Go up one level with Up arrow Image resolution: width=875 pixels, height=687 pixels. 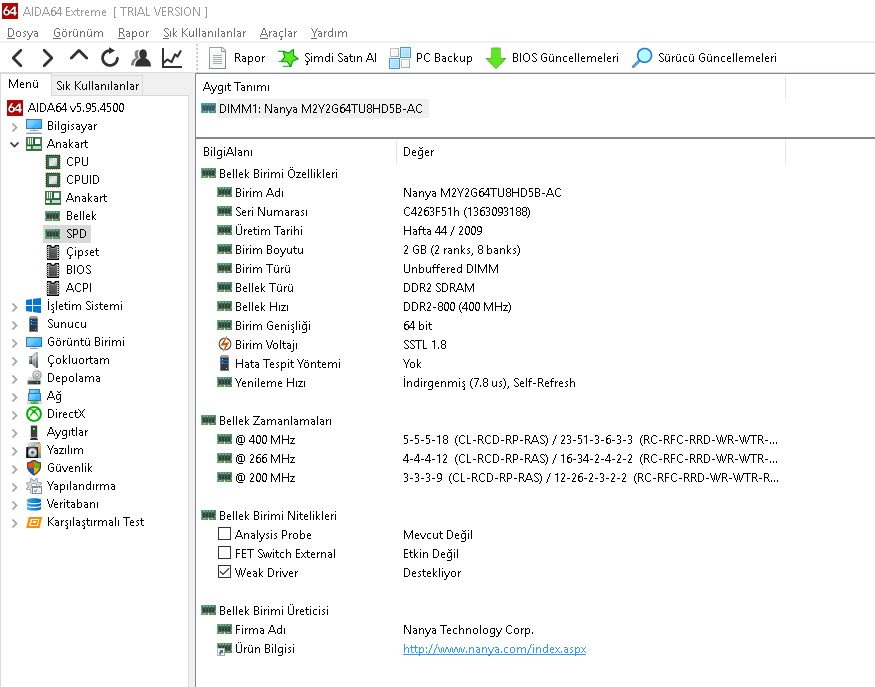point(79,57)
